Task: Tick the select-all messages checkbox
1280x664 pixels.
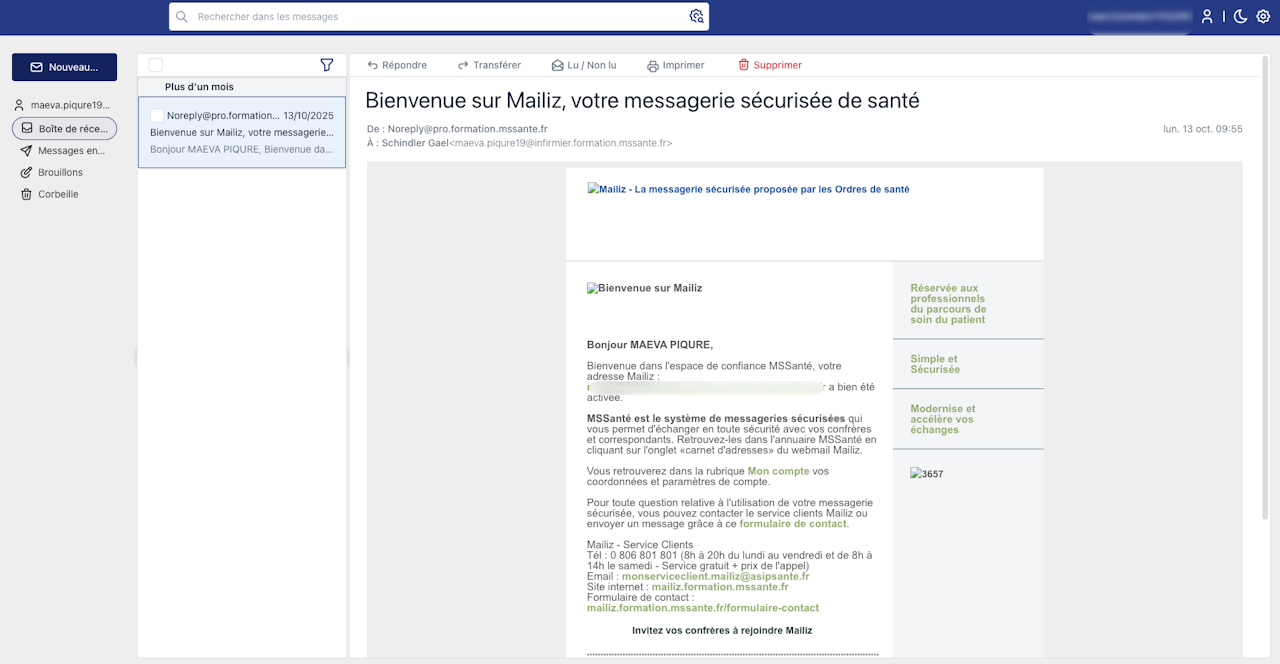Action: point(155,65)
